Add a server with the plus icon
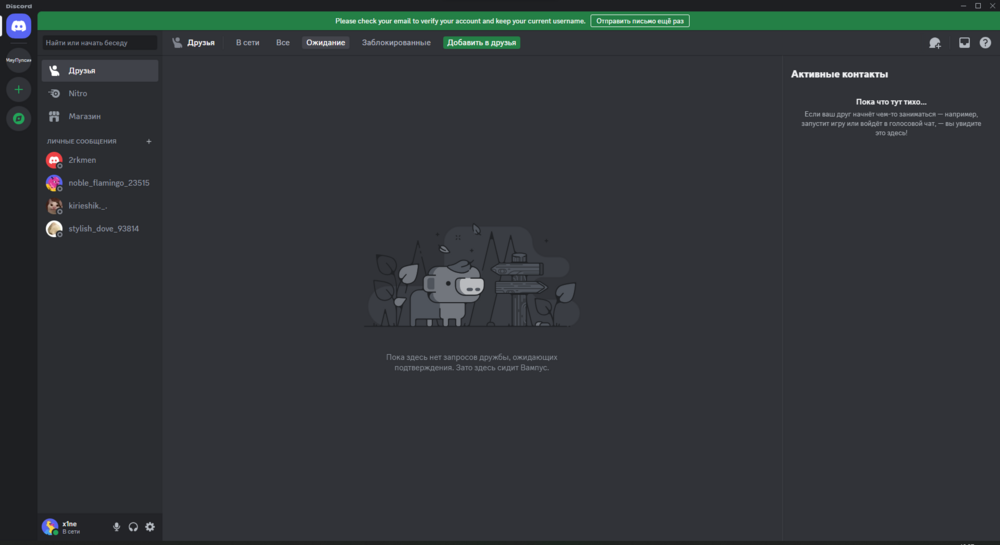 click(18, 90)
